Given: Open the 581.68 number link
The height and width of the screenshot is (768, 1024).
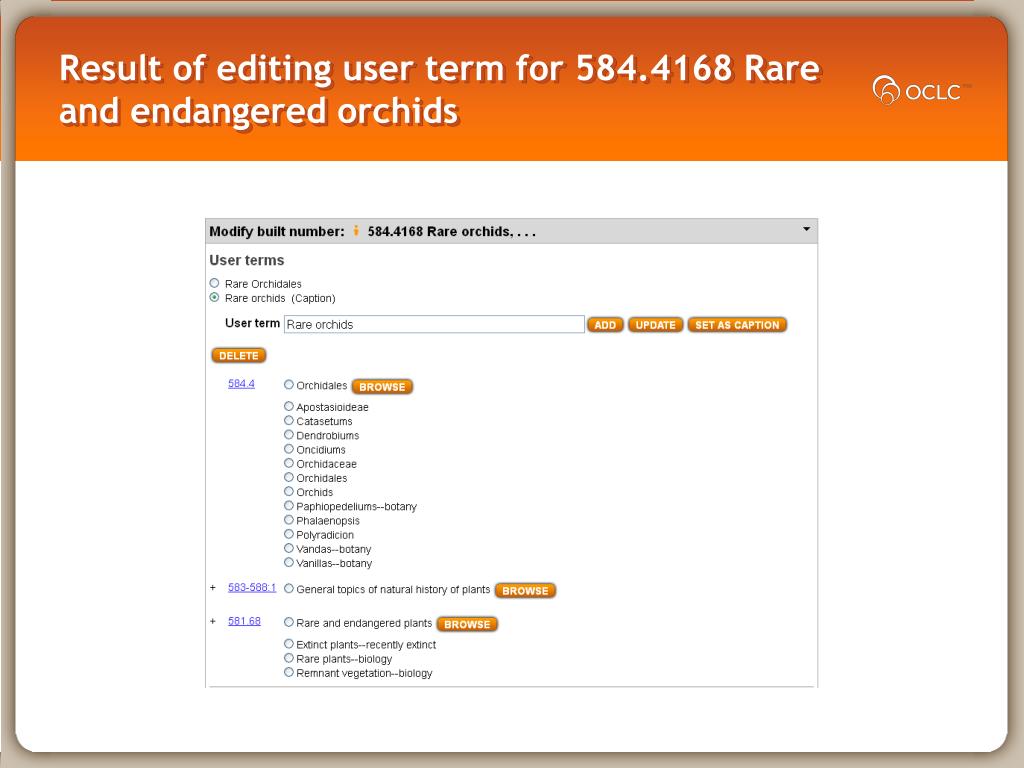Looking at the screenshot, I should (x=244, y=621).
